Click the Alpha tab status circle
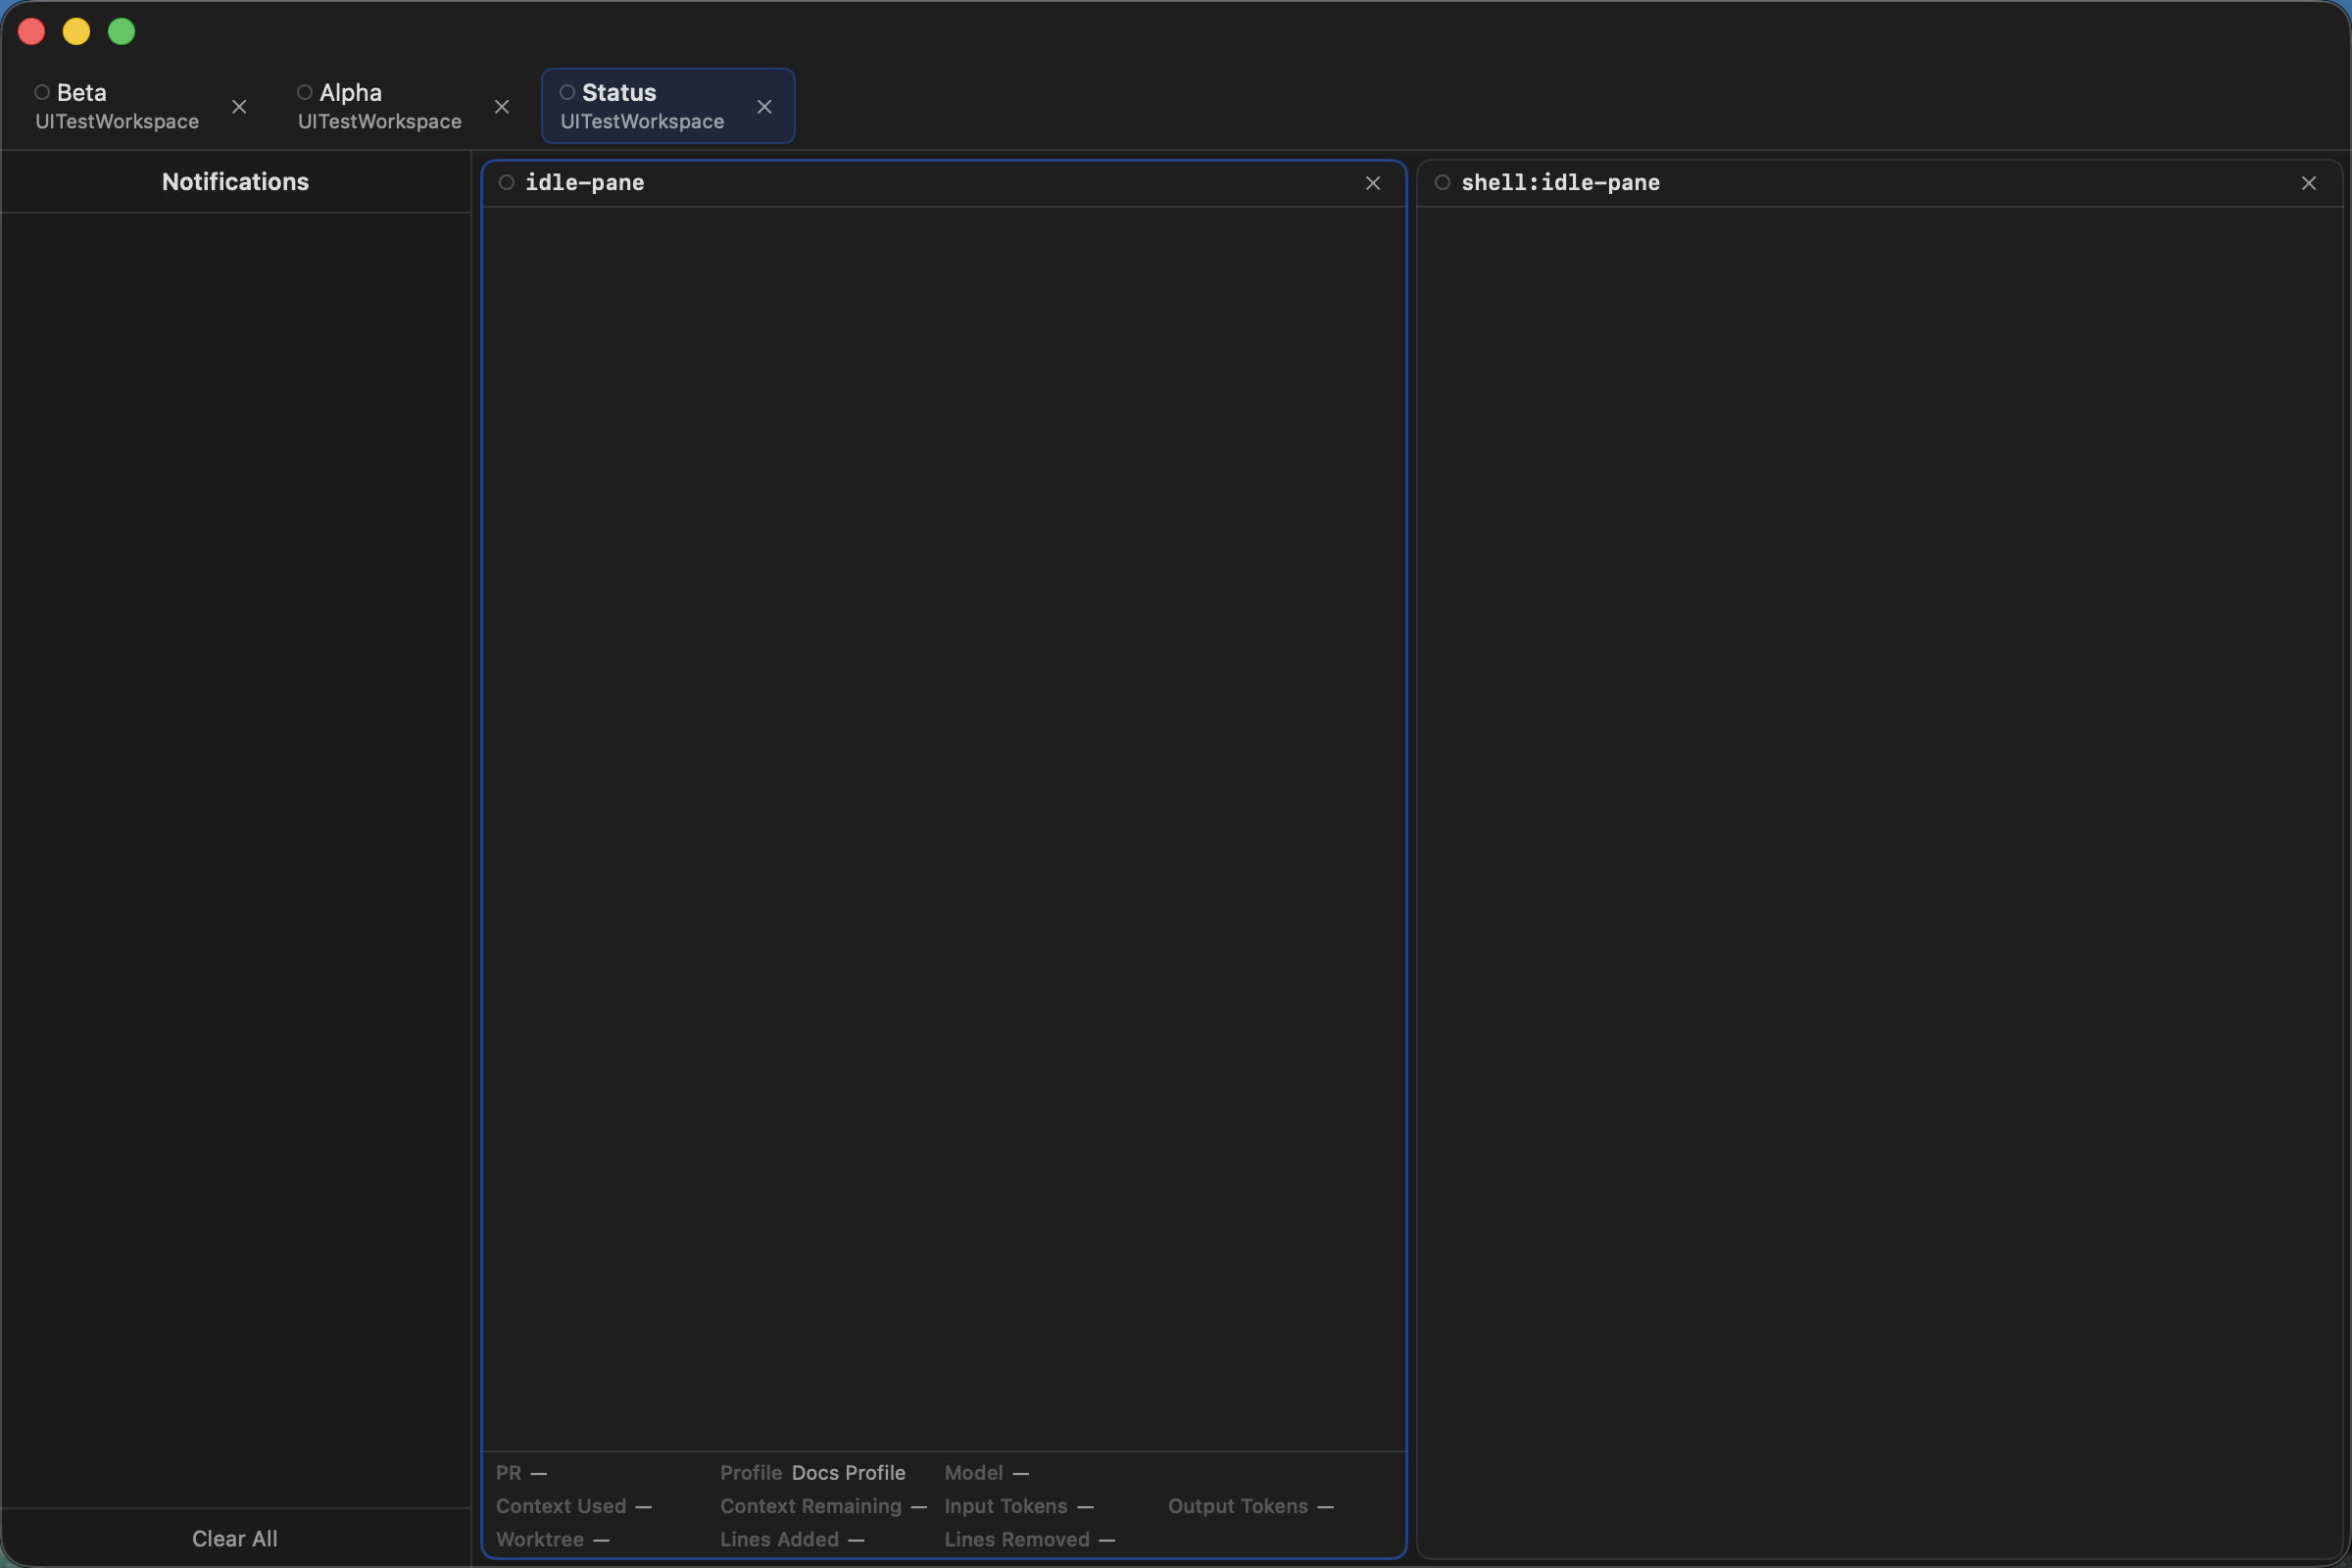The image size is (2352, 1568). click(305, 92)
